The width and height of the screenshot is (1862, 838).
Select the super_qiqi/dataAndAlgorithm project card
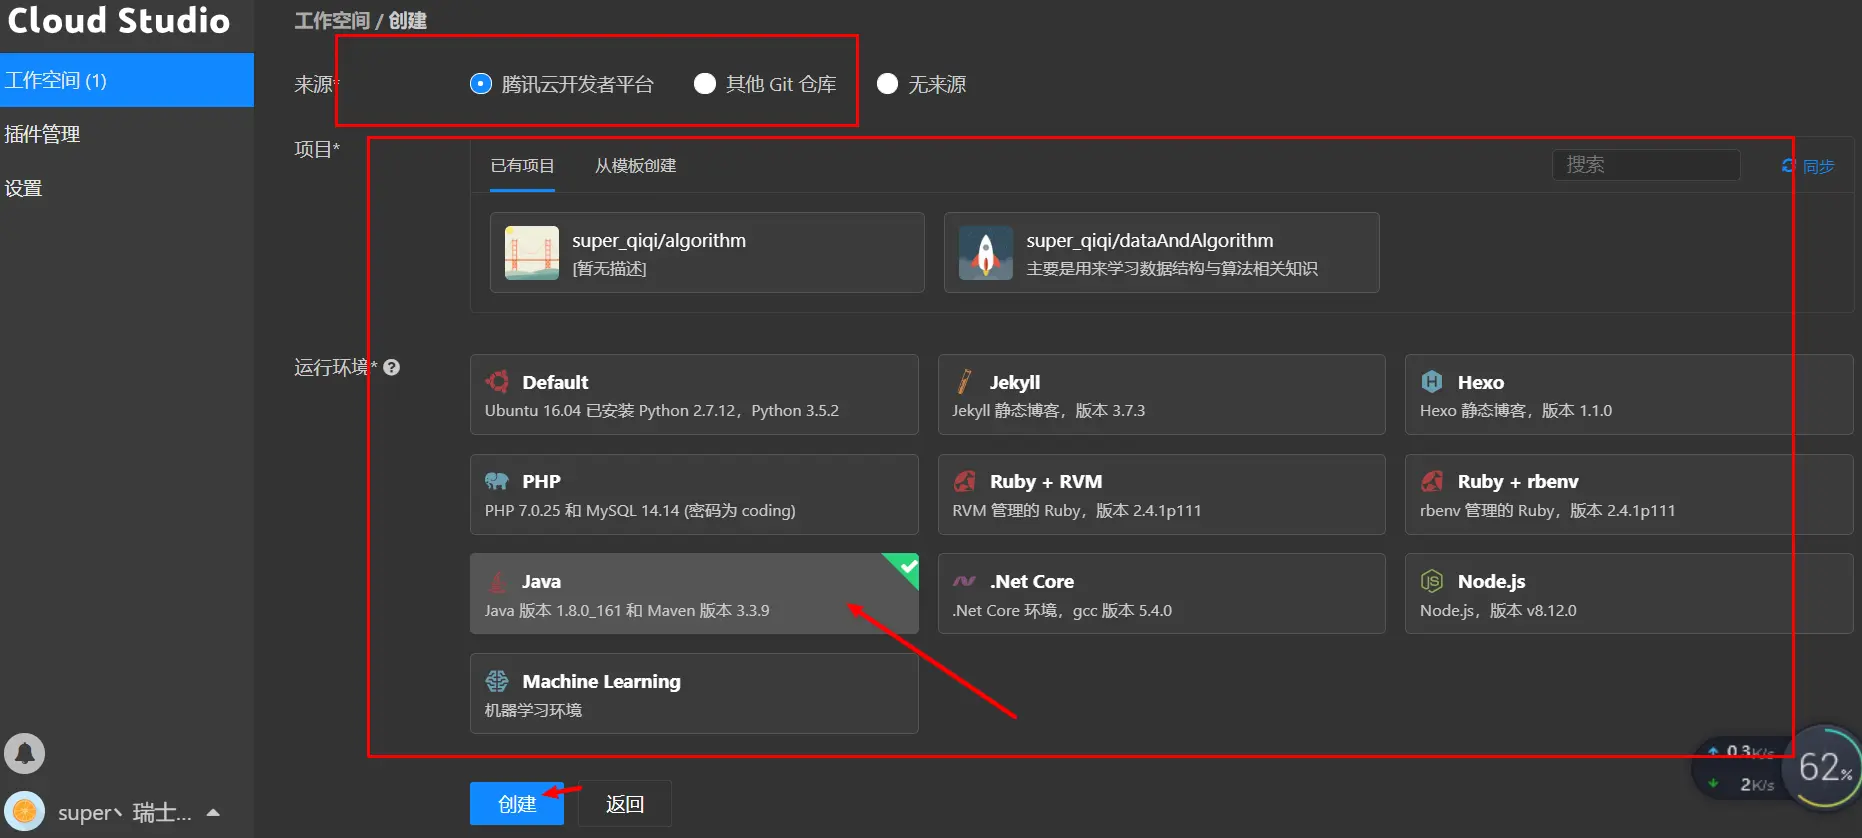[x=1162, y=253]
